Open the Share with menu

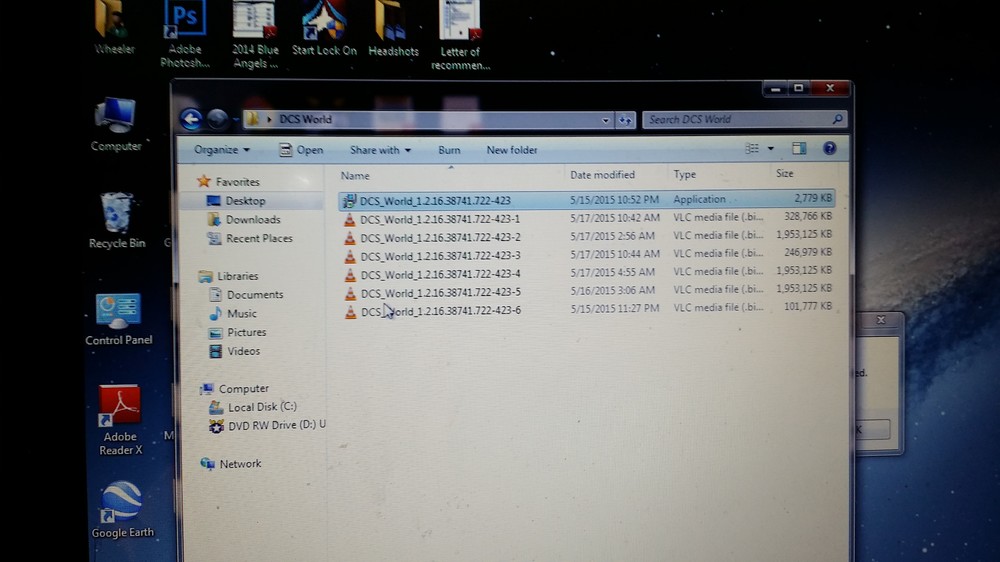[380, 150]
